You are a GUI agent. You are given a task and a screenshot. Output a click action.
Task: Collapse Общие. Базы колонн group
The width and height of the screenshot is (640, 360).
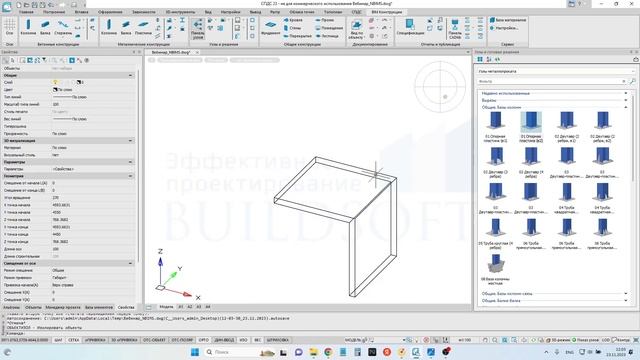[x=626, y=107]
